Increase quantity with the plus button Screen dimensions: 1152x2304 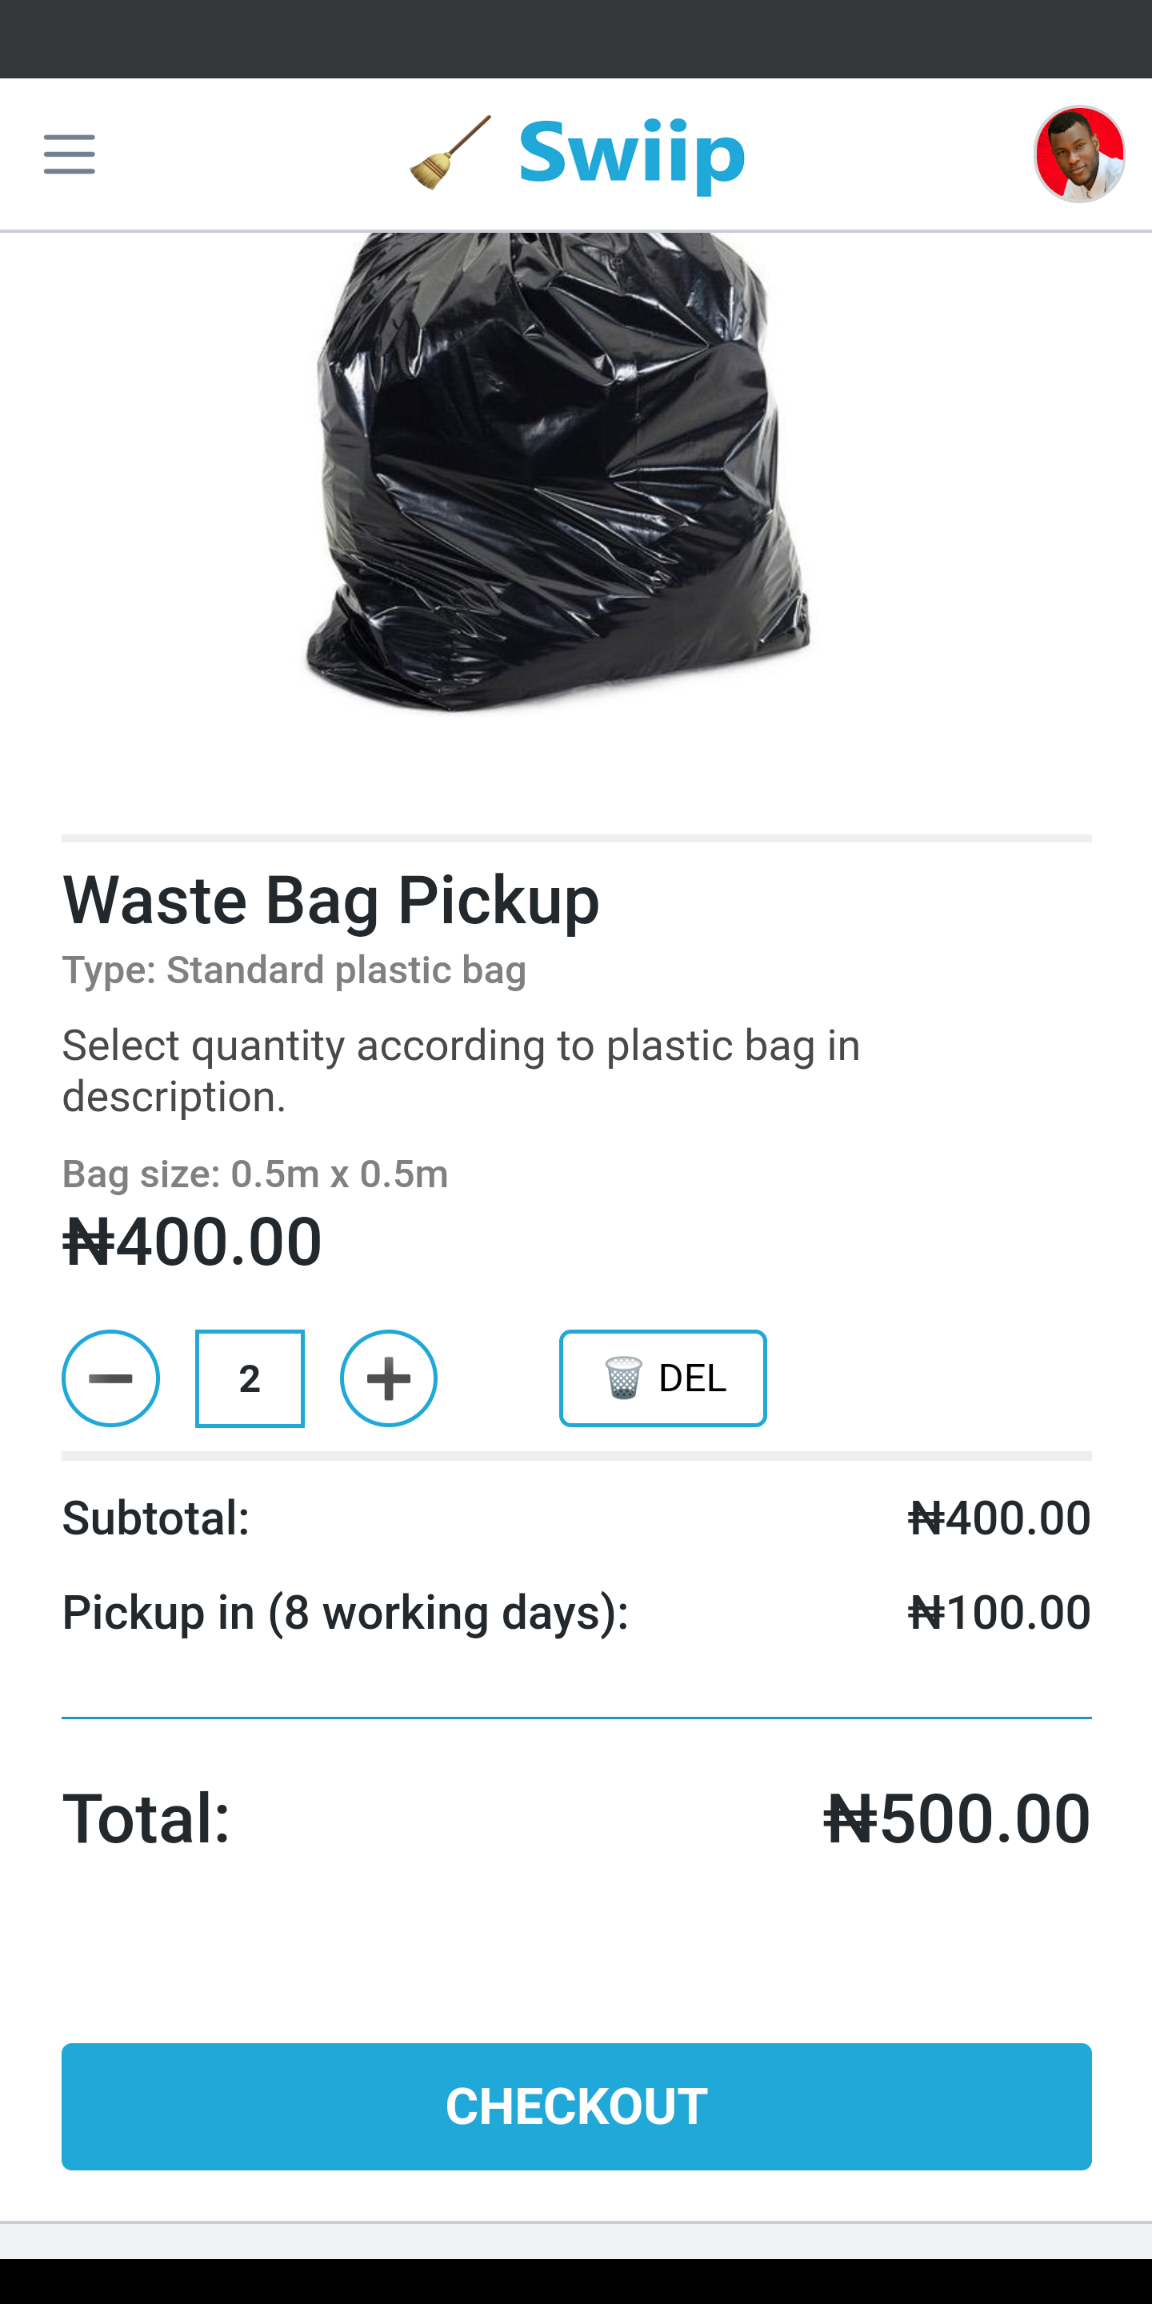click(x=389, y=1378)
